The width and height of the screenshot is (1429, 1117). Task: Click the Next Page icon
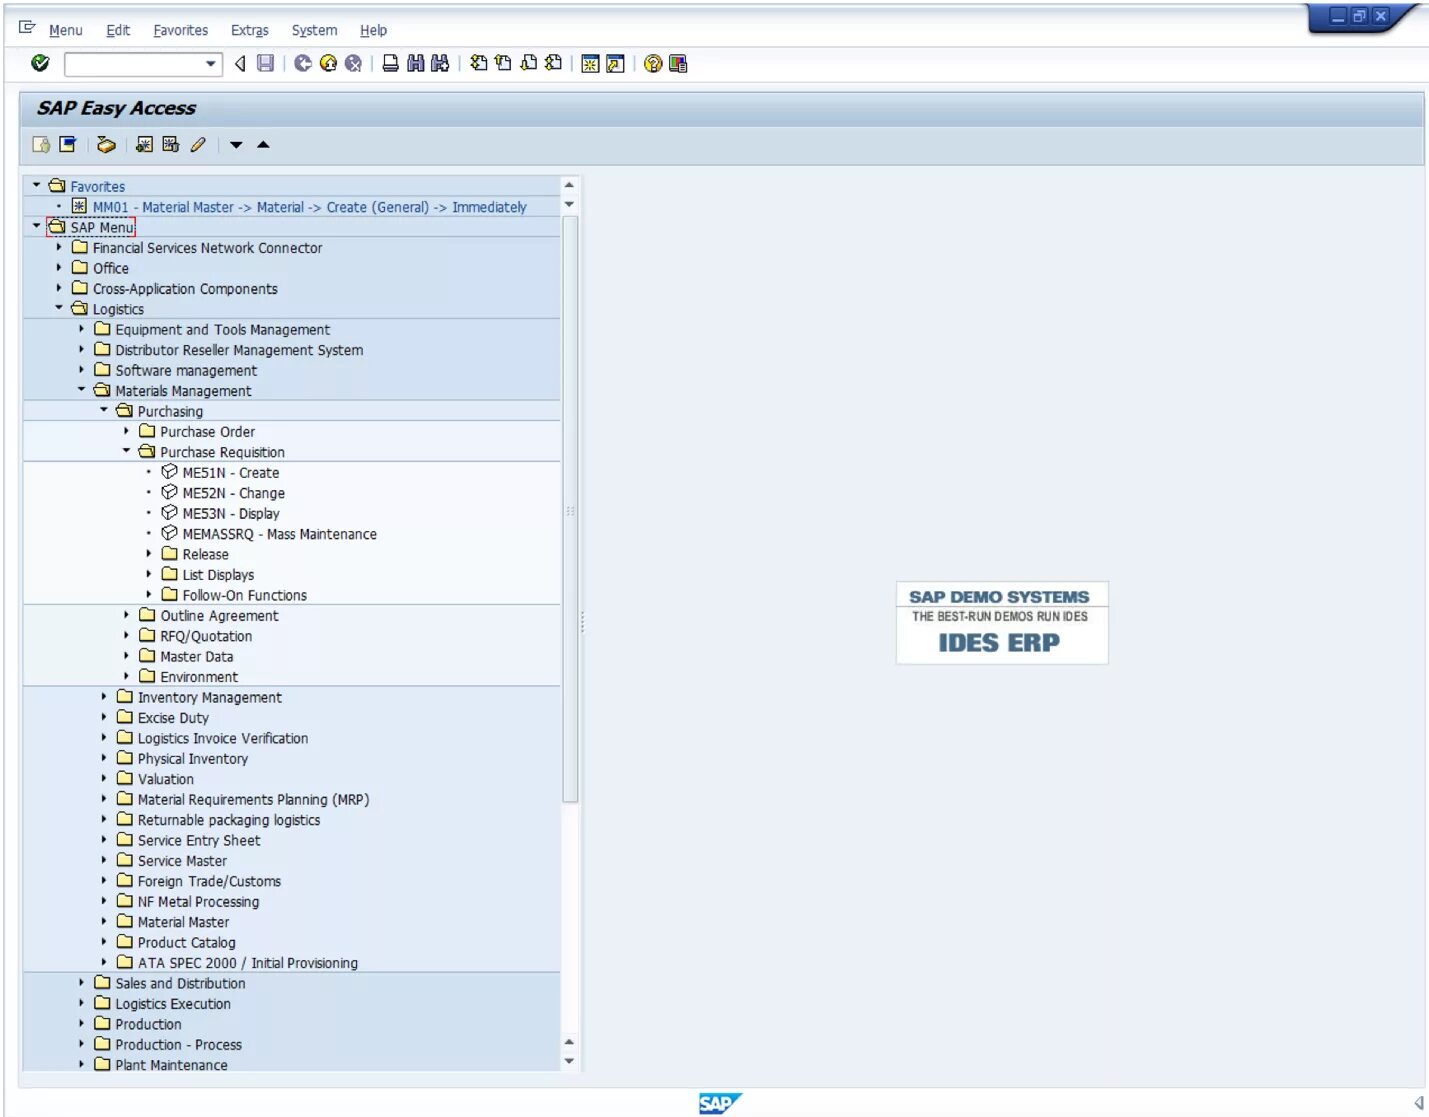coord(528,63)
